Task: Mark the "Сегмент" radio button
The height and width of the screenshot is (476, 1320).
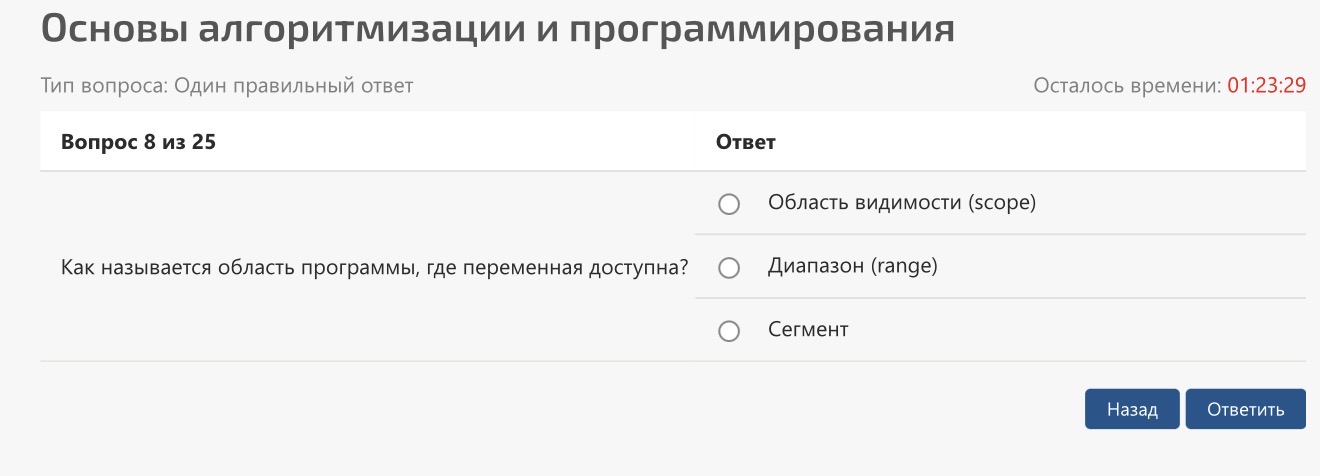Action: (x=729, y=331)
